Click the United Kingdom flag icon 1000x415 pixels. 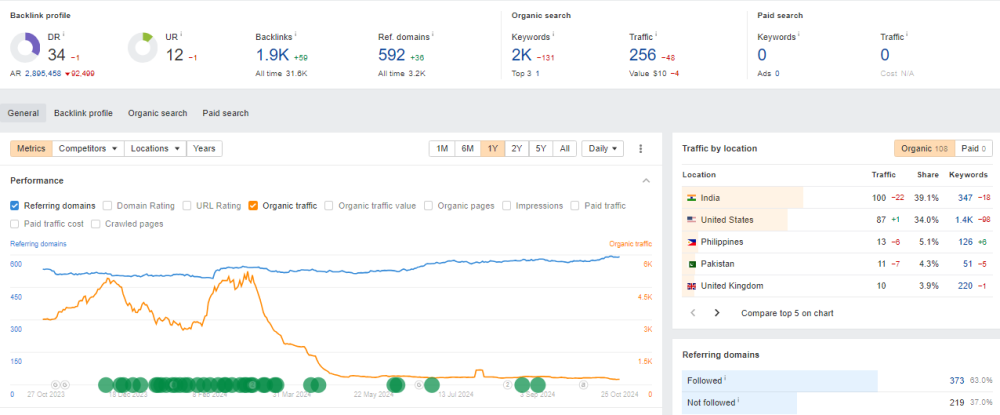[691, 286]
